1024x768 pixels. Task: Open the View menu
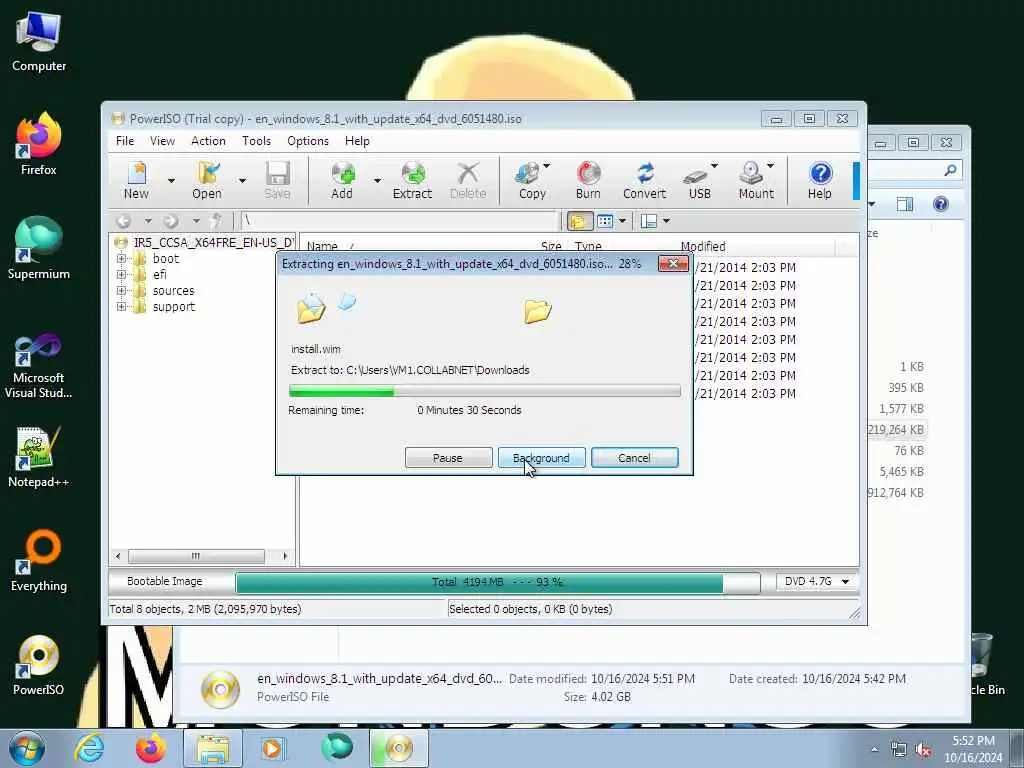click(x=162, y=141)
